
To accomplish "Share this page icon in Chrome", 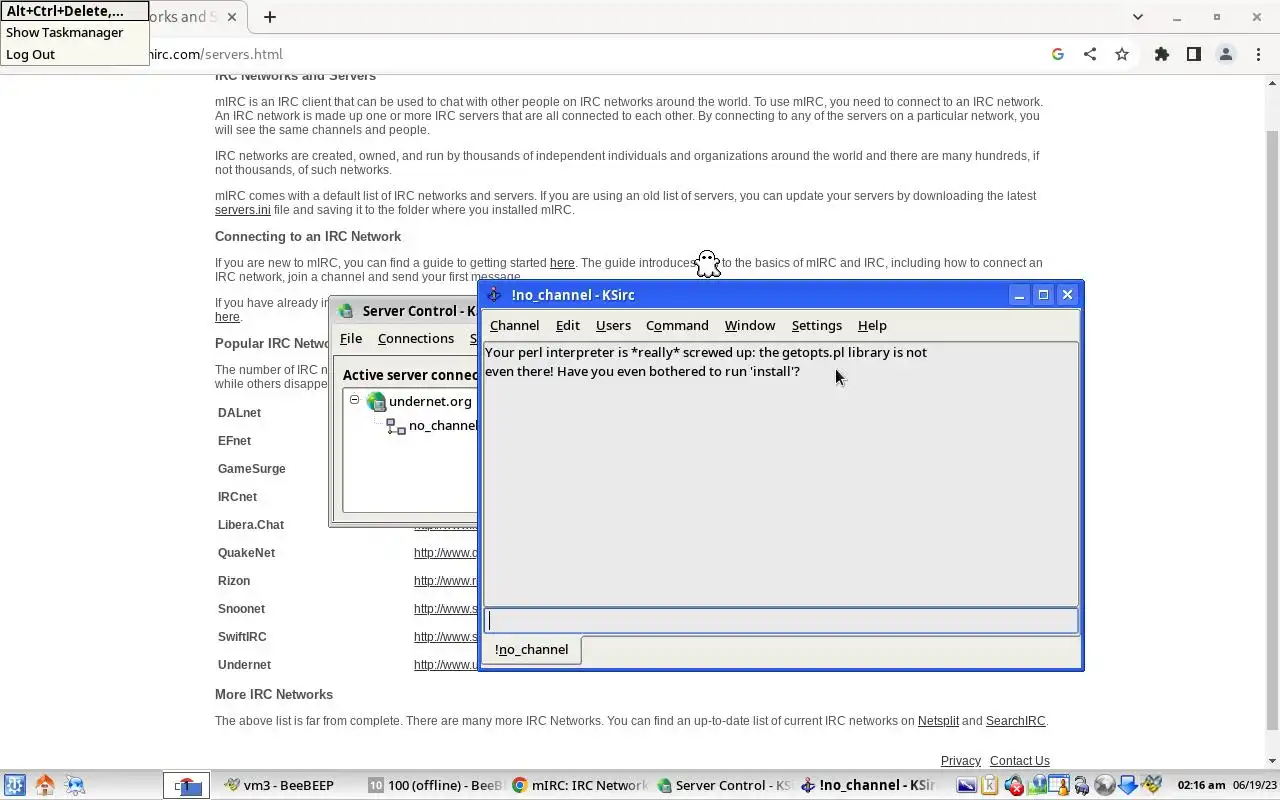I will (x=1090, y=55).
